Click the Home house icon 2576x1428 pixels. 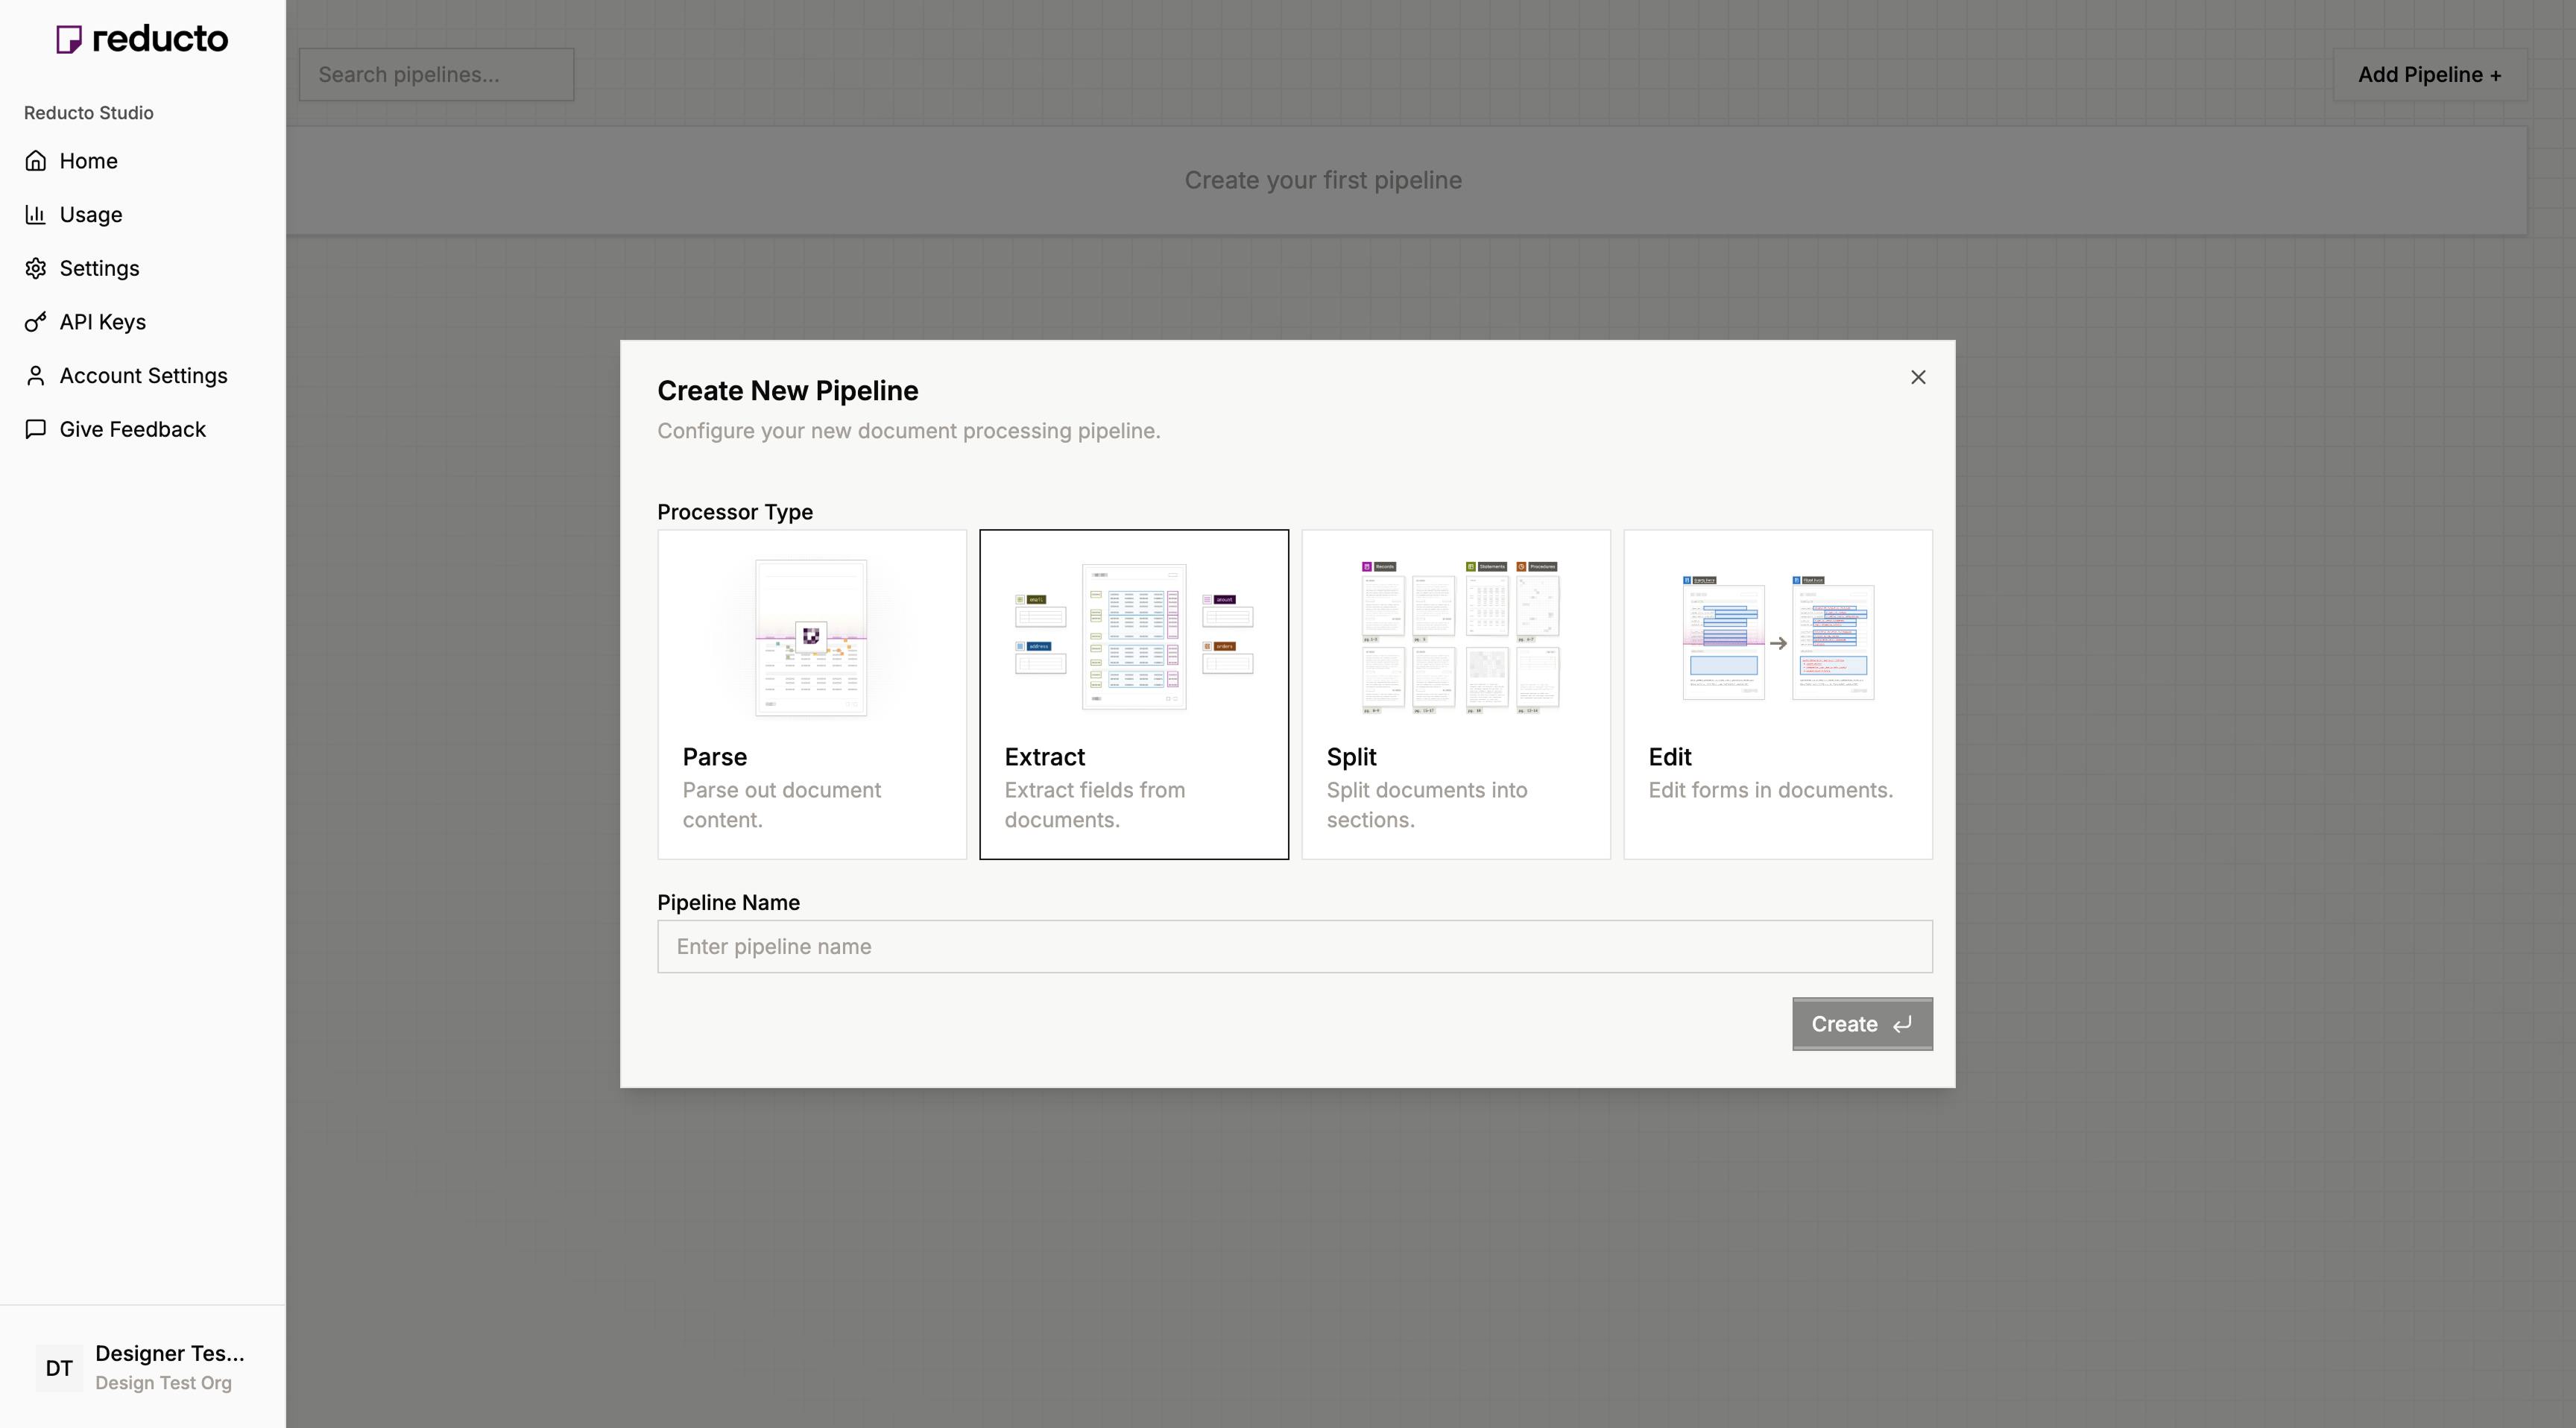[36, 161]
